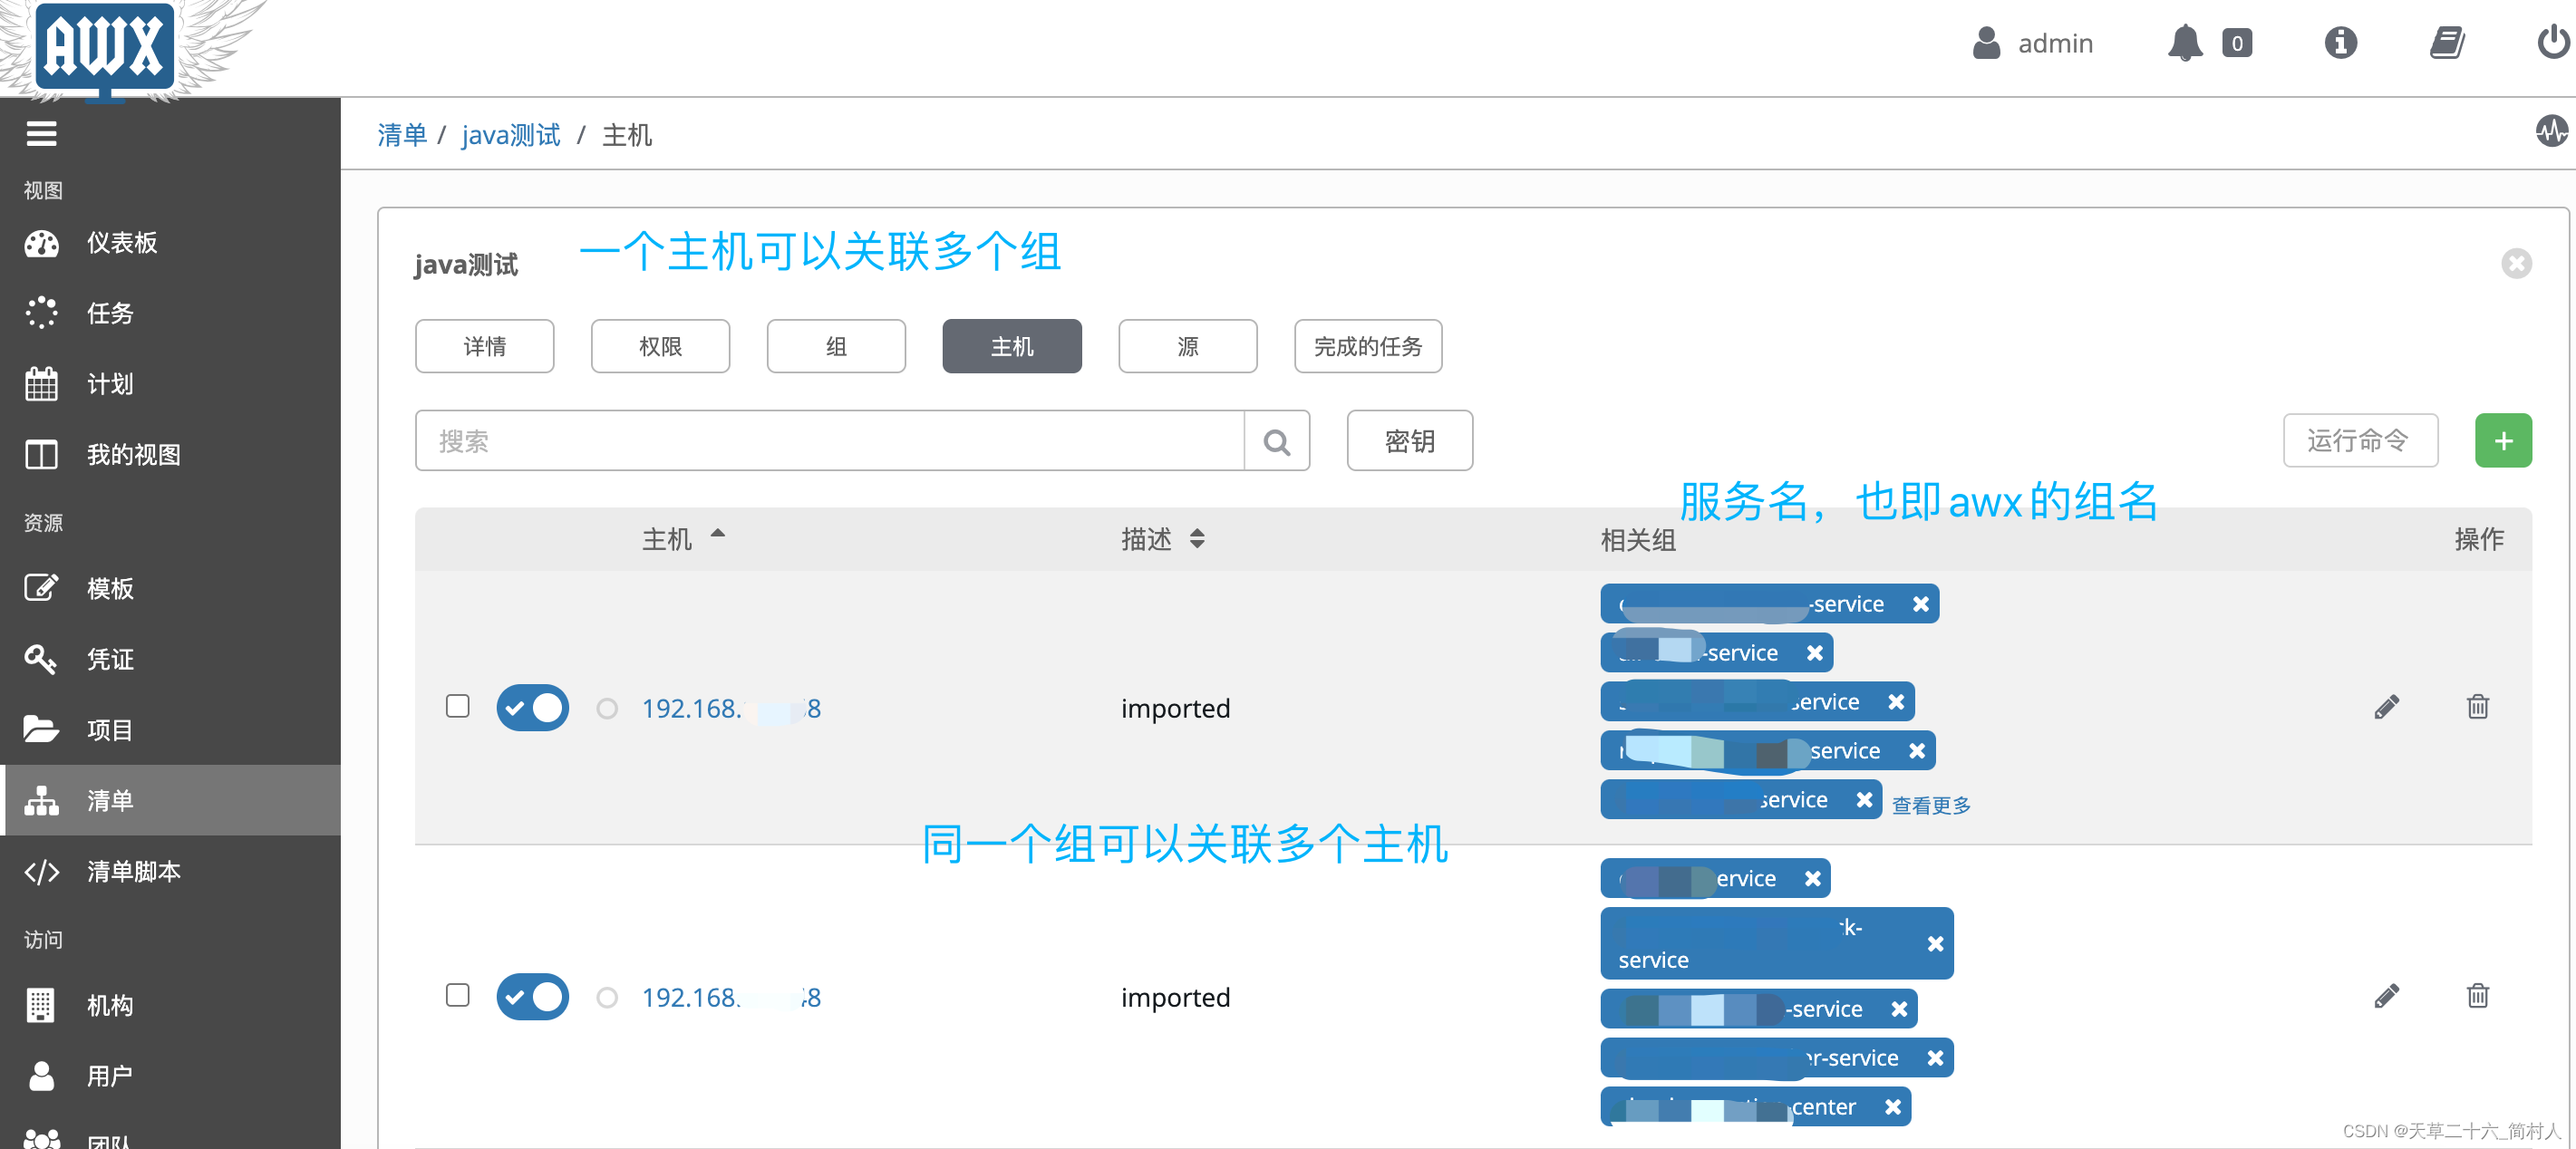Sort by 描述 column arrows
This screenshot has width=2576, height=1149.
pyautogui.click(x=1196, y=539)
